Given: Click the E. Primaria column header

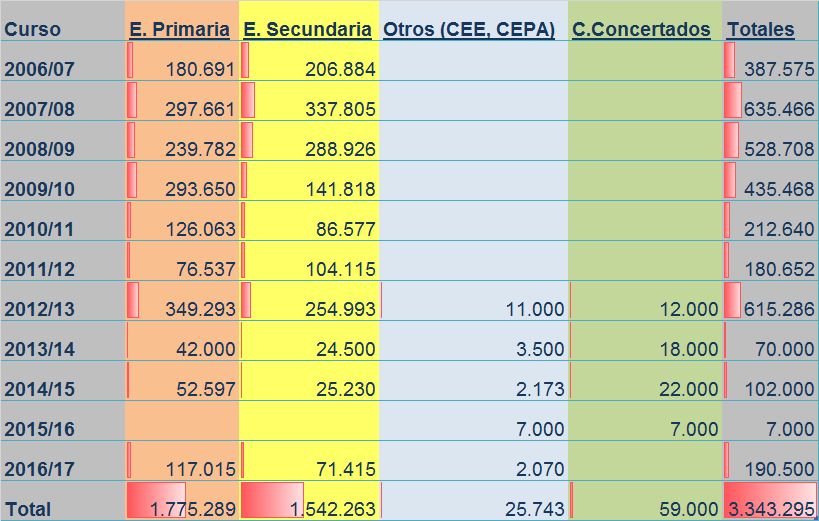Looking at the screenshot, I should pyautogui.click(x=179, y=29).
